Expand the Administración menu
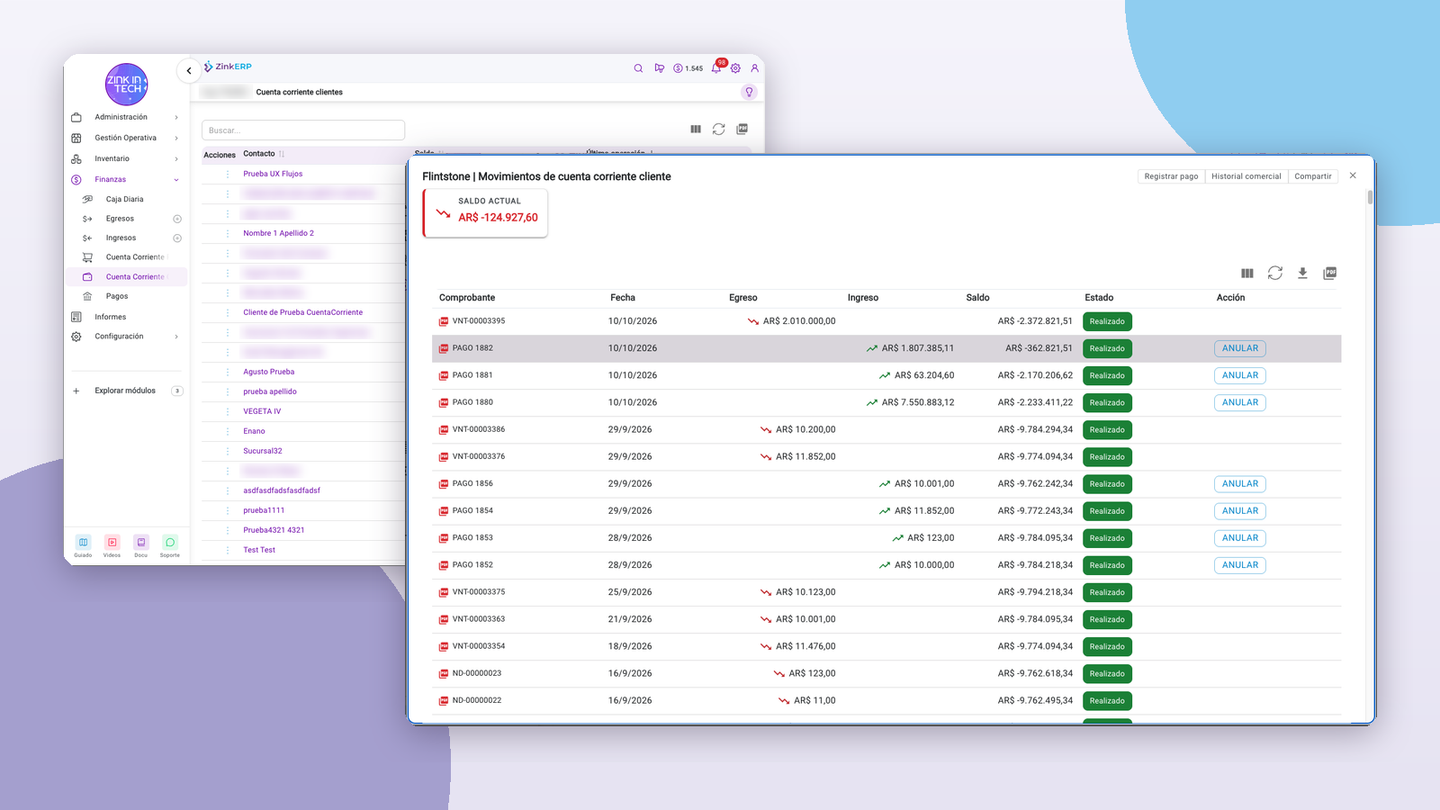The image size is (1440, 810). (x=125, y=117)
